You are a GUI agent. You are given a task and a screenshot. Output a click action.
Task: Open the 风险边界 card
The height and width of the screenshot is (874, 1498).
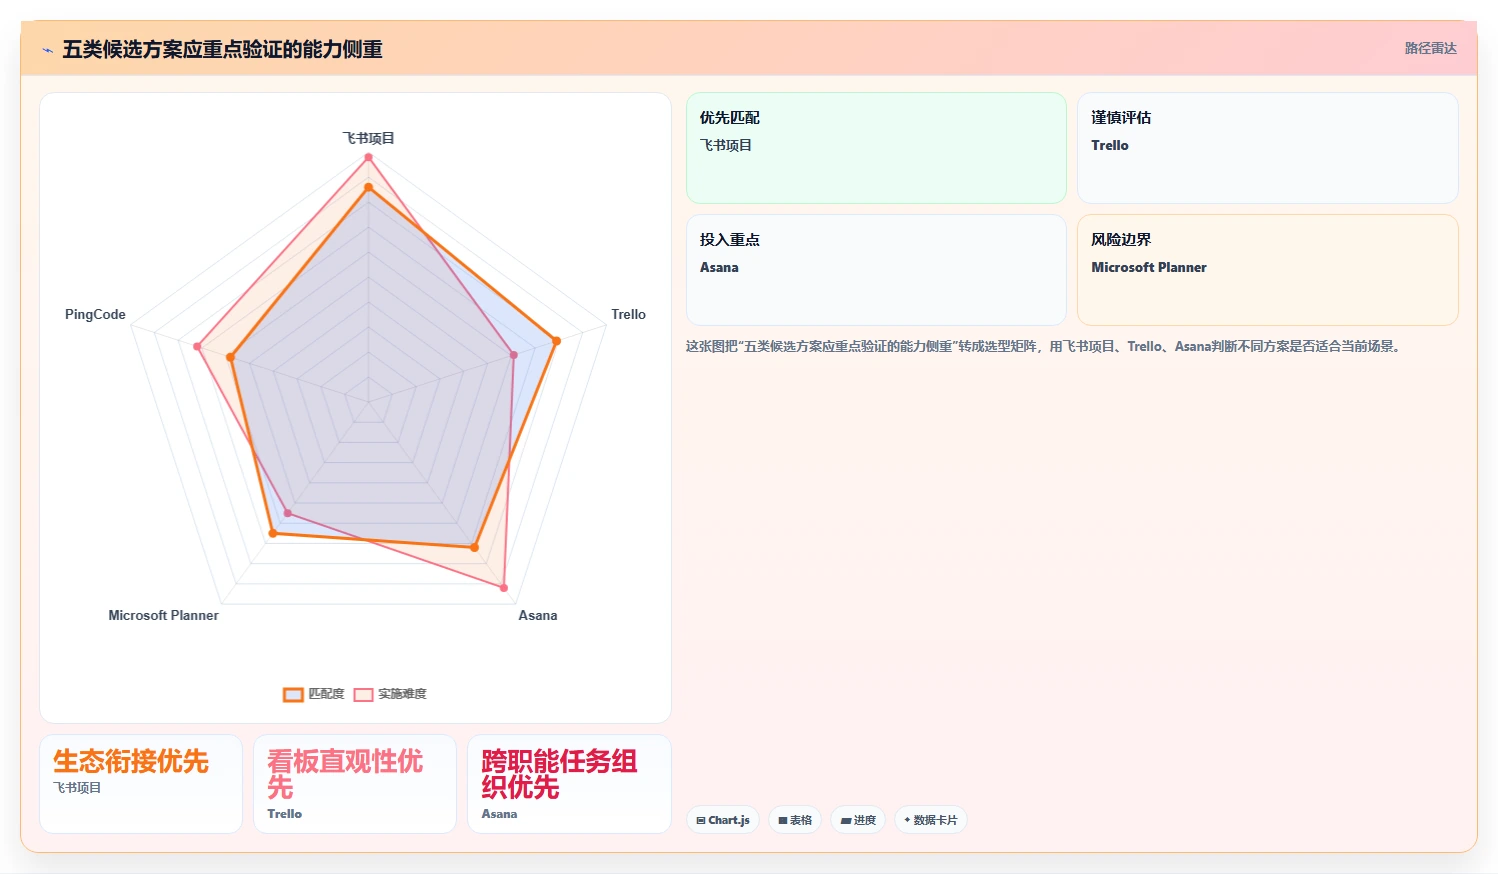pos(1267,270)
